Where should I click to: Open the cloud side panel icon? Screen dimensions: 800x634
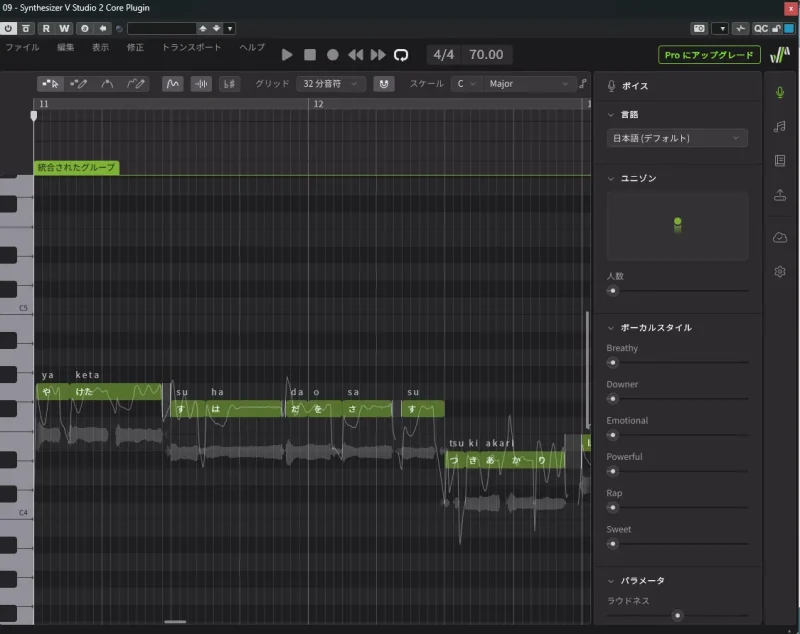[x=780, y=238]
